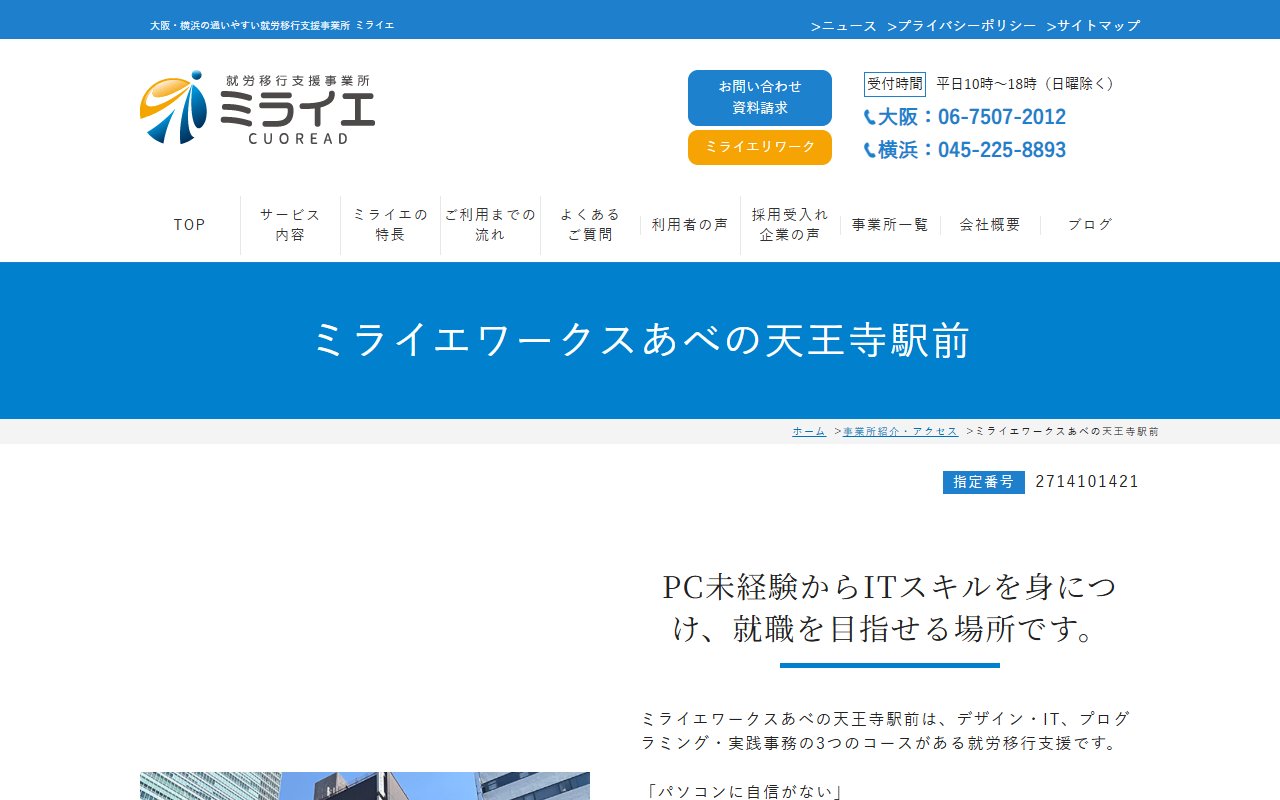Click the orange ミライエリワーク button
The width and height of the screenshot is (1280, 800).
760,147
